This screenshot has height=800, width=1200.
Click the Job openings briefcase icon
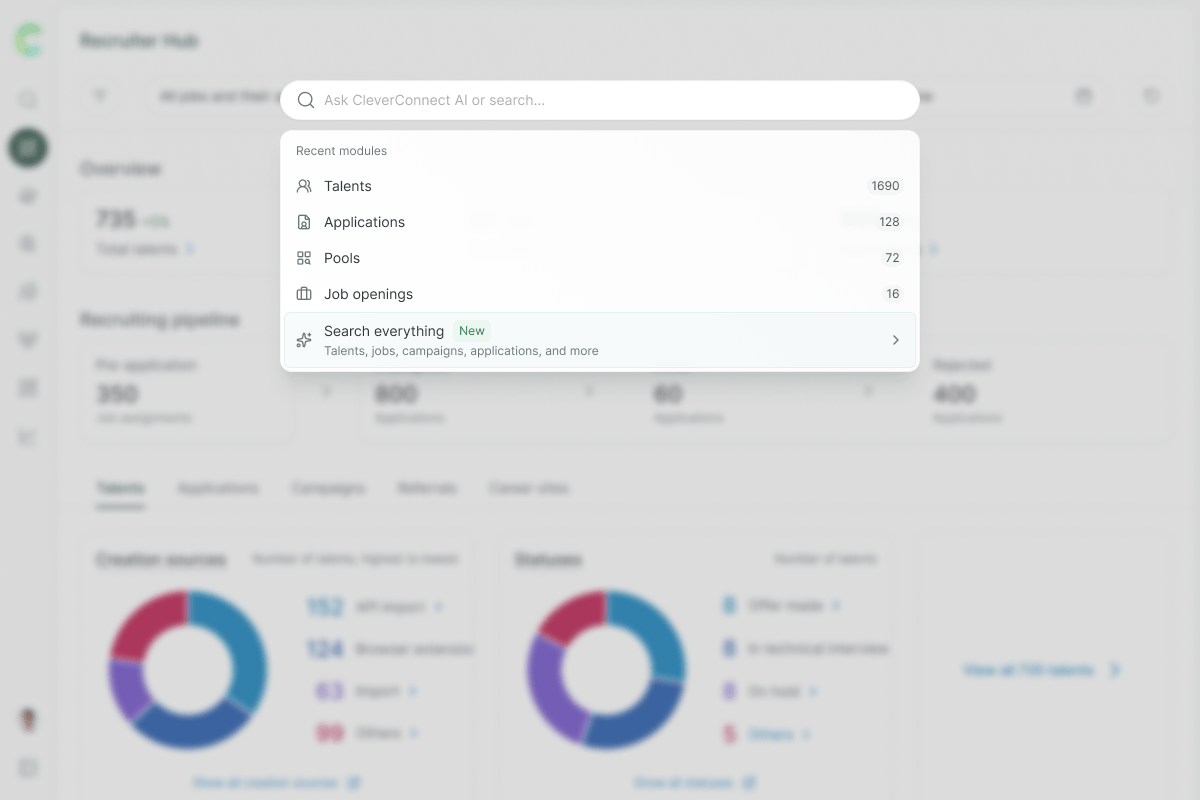pyautogui.click(x=304, y=294)
